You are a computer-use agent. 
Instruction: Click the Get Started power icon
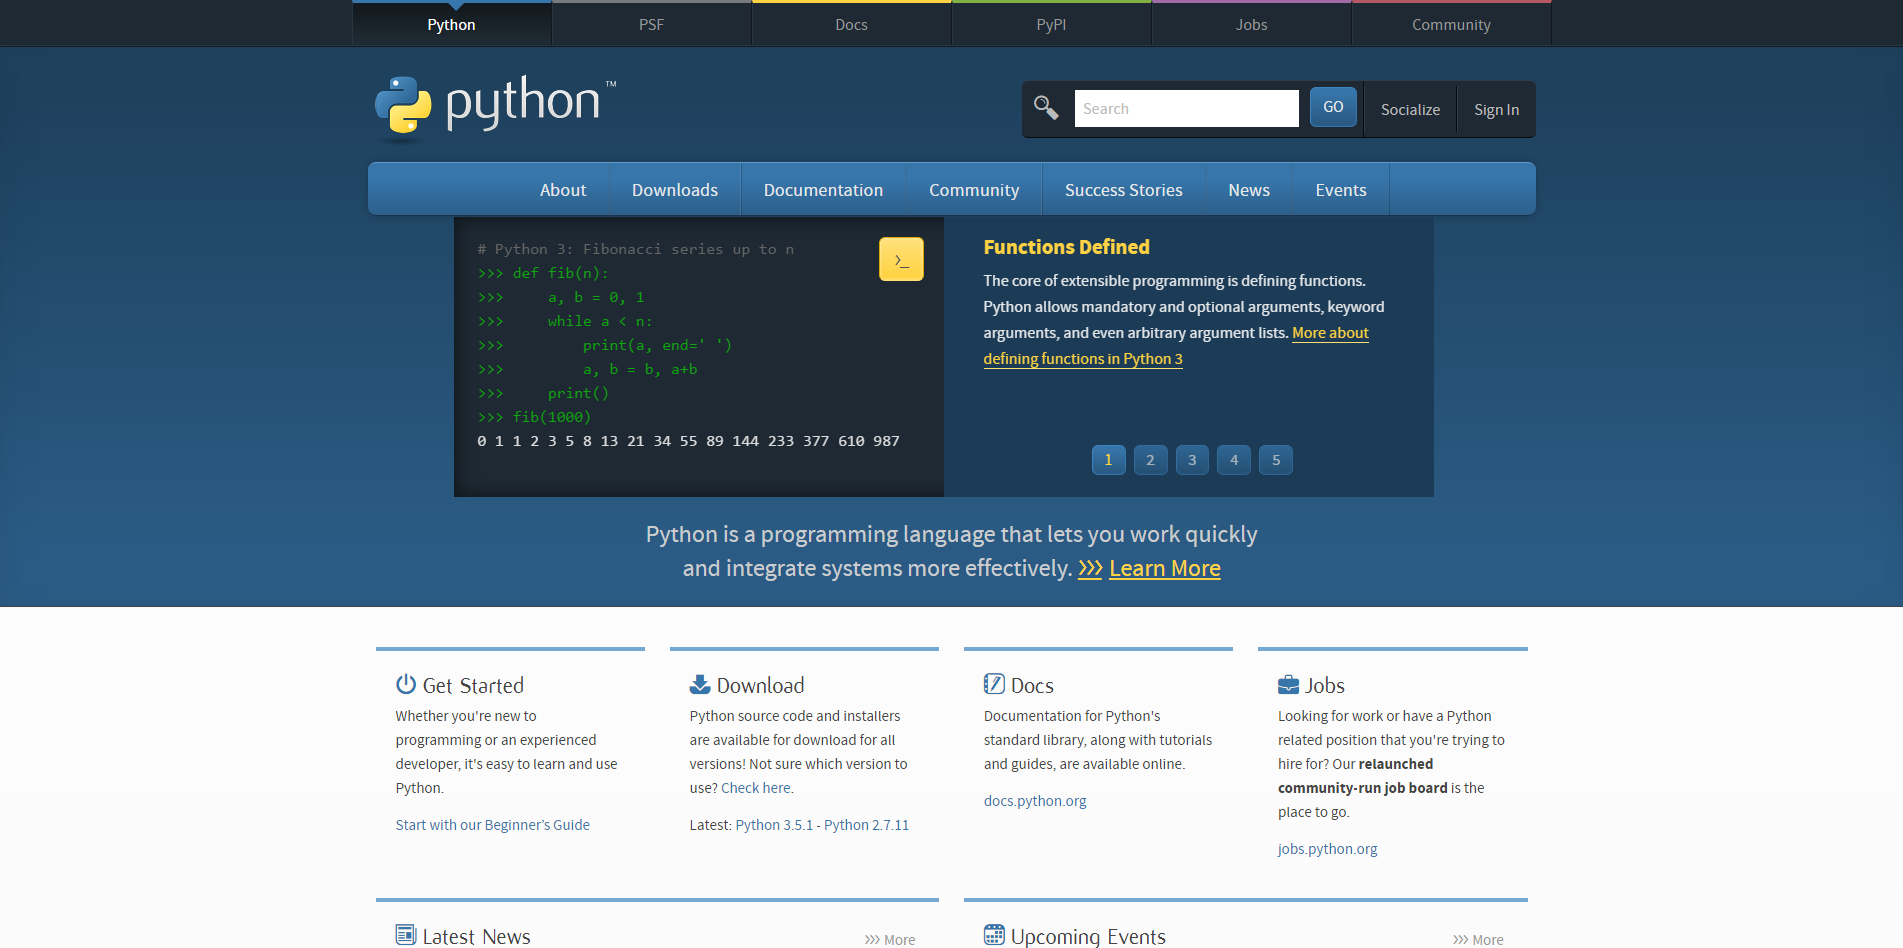coord(405,684)
